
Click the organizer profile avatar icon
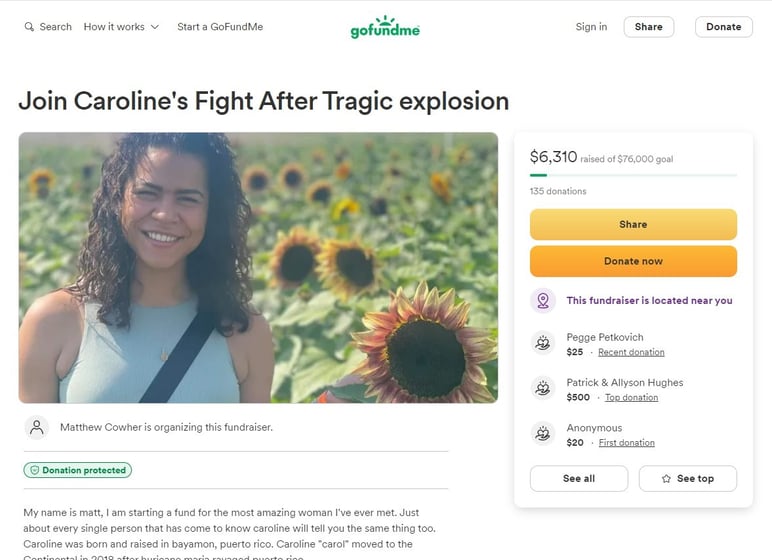[37, 427]
